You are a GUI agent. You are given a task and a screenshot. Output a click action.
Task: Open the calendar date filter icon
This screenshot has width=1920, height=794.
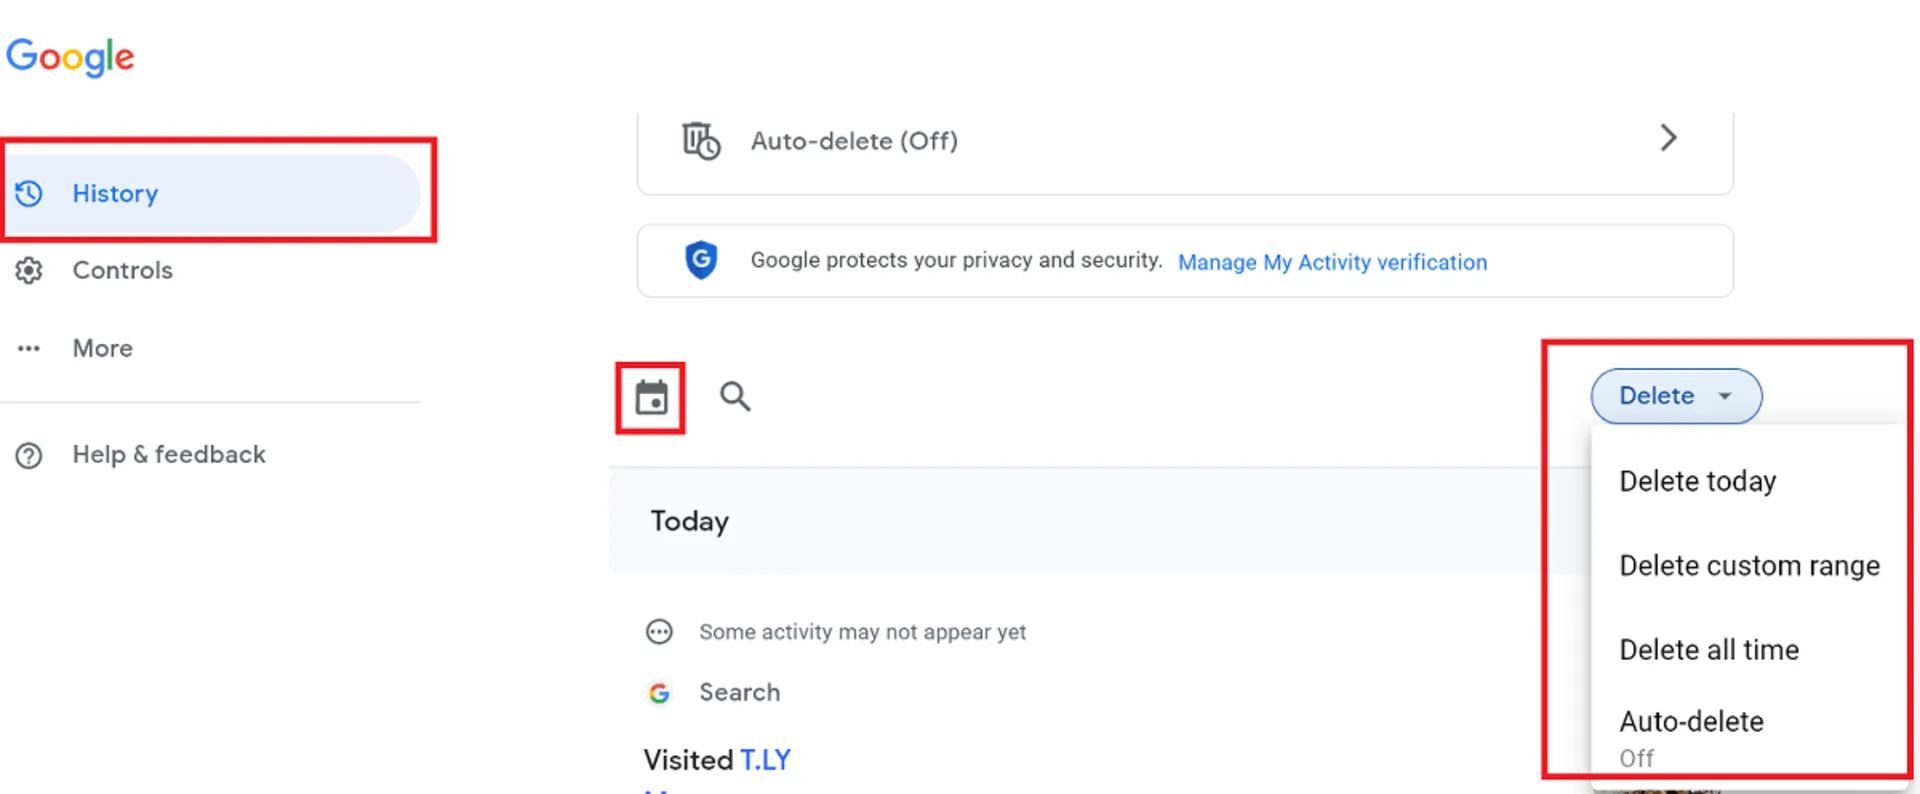(651, 397)
